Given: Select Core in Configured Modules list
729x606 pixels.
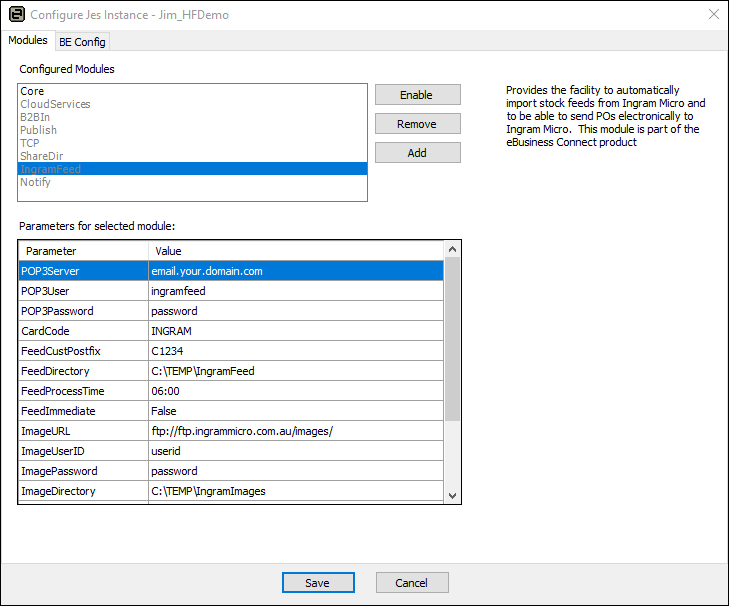Looking at the screenshot, I should (x=32, y=91).
